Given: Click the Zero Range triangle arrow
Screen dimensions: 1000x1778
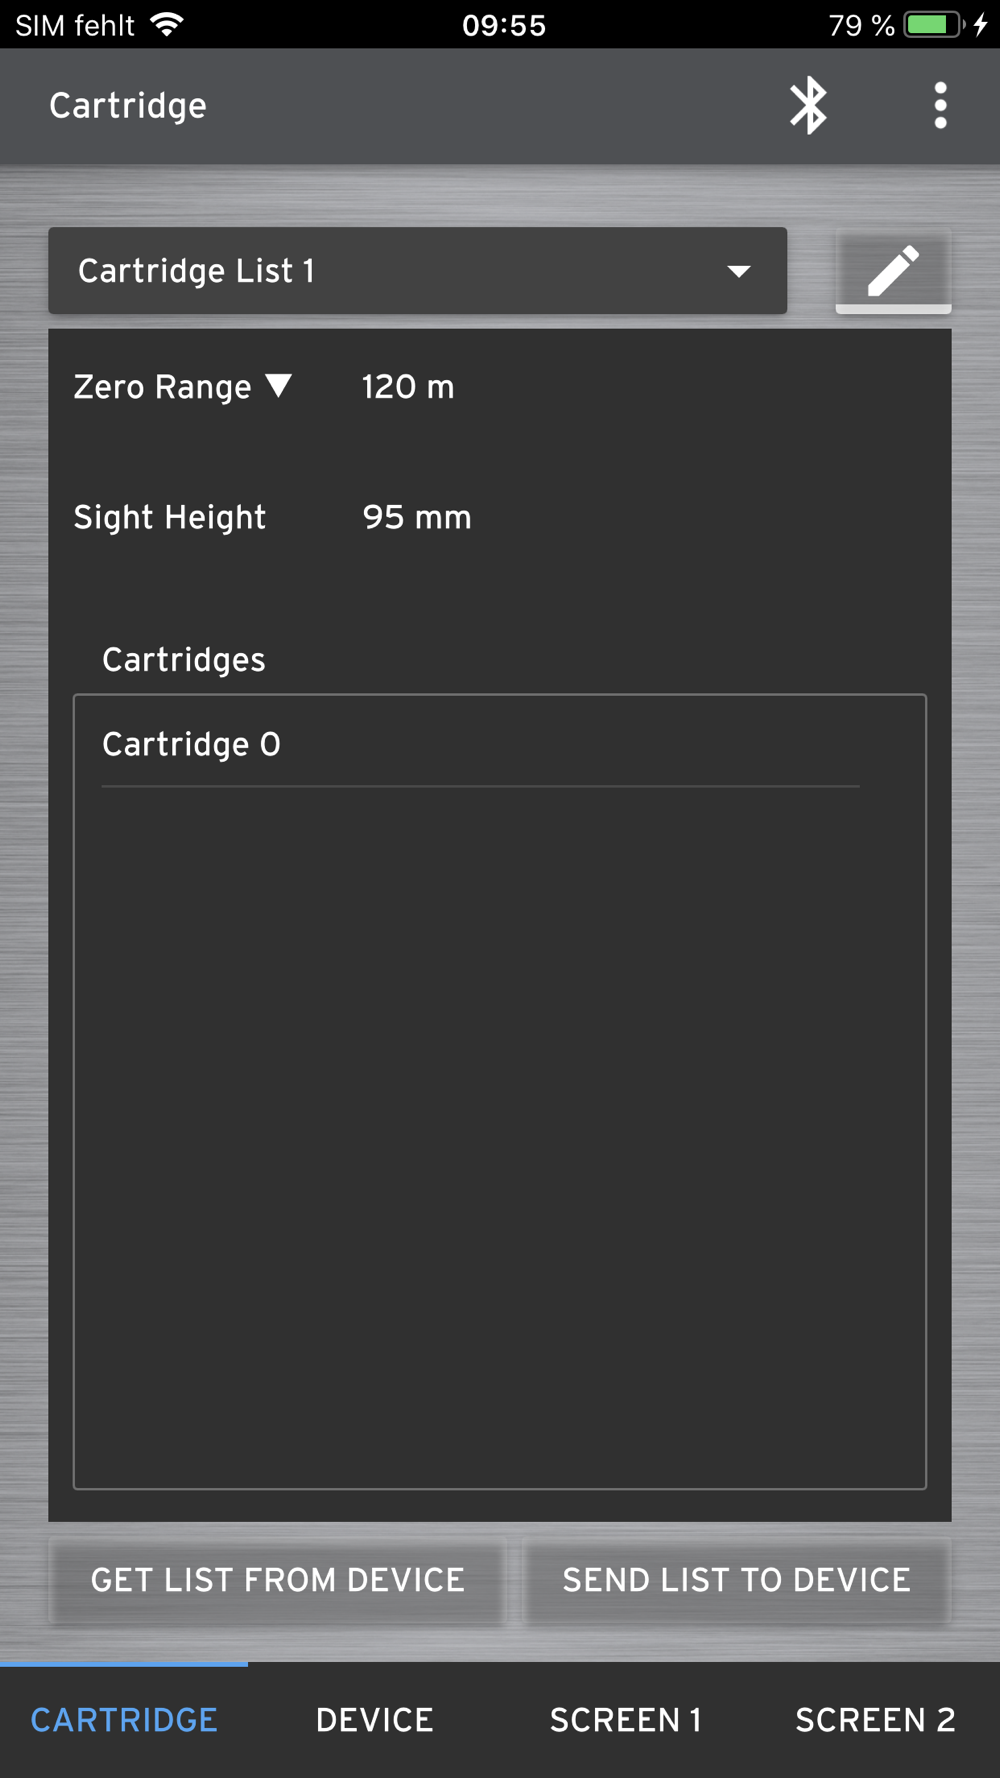Looking at the screenshot, I should coord(278,386).
